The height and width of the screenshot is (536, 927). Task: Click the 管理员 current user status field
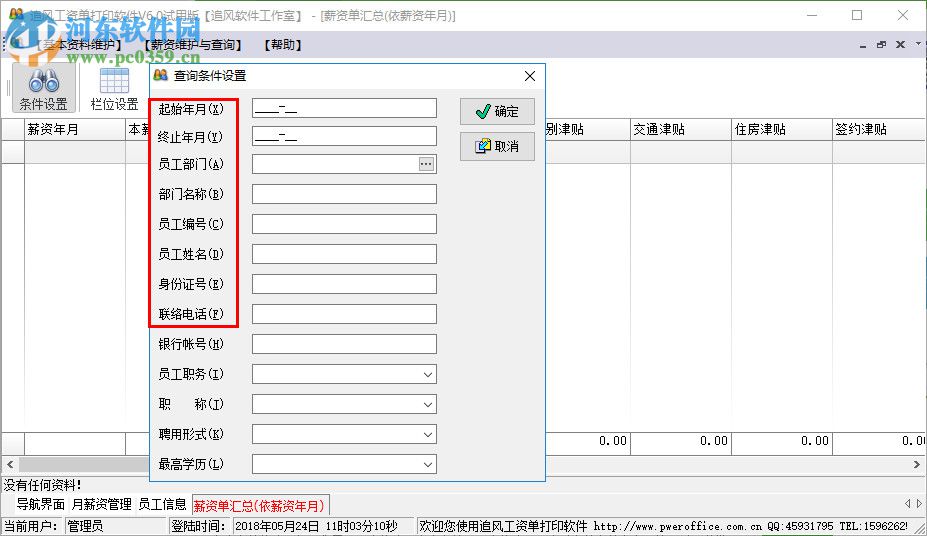(116, 526)
